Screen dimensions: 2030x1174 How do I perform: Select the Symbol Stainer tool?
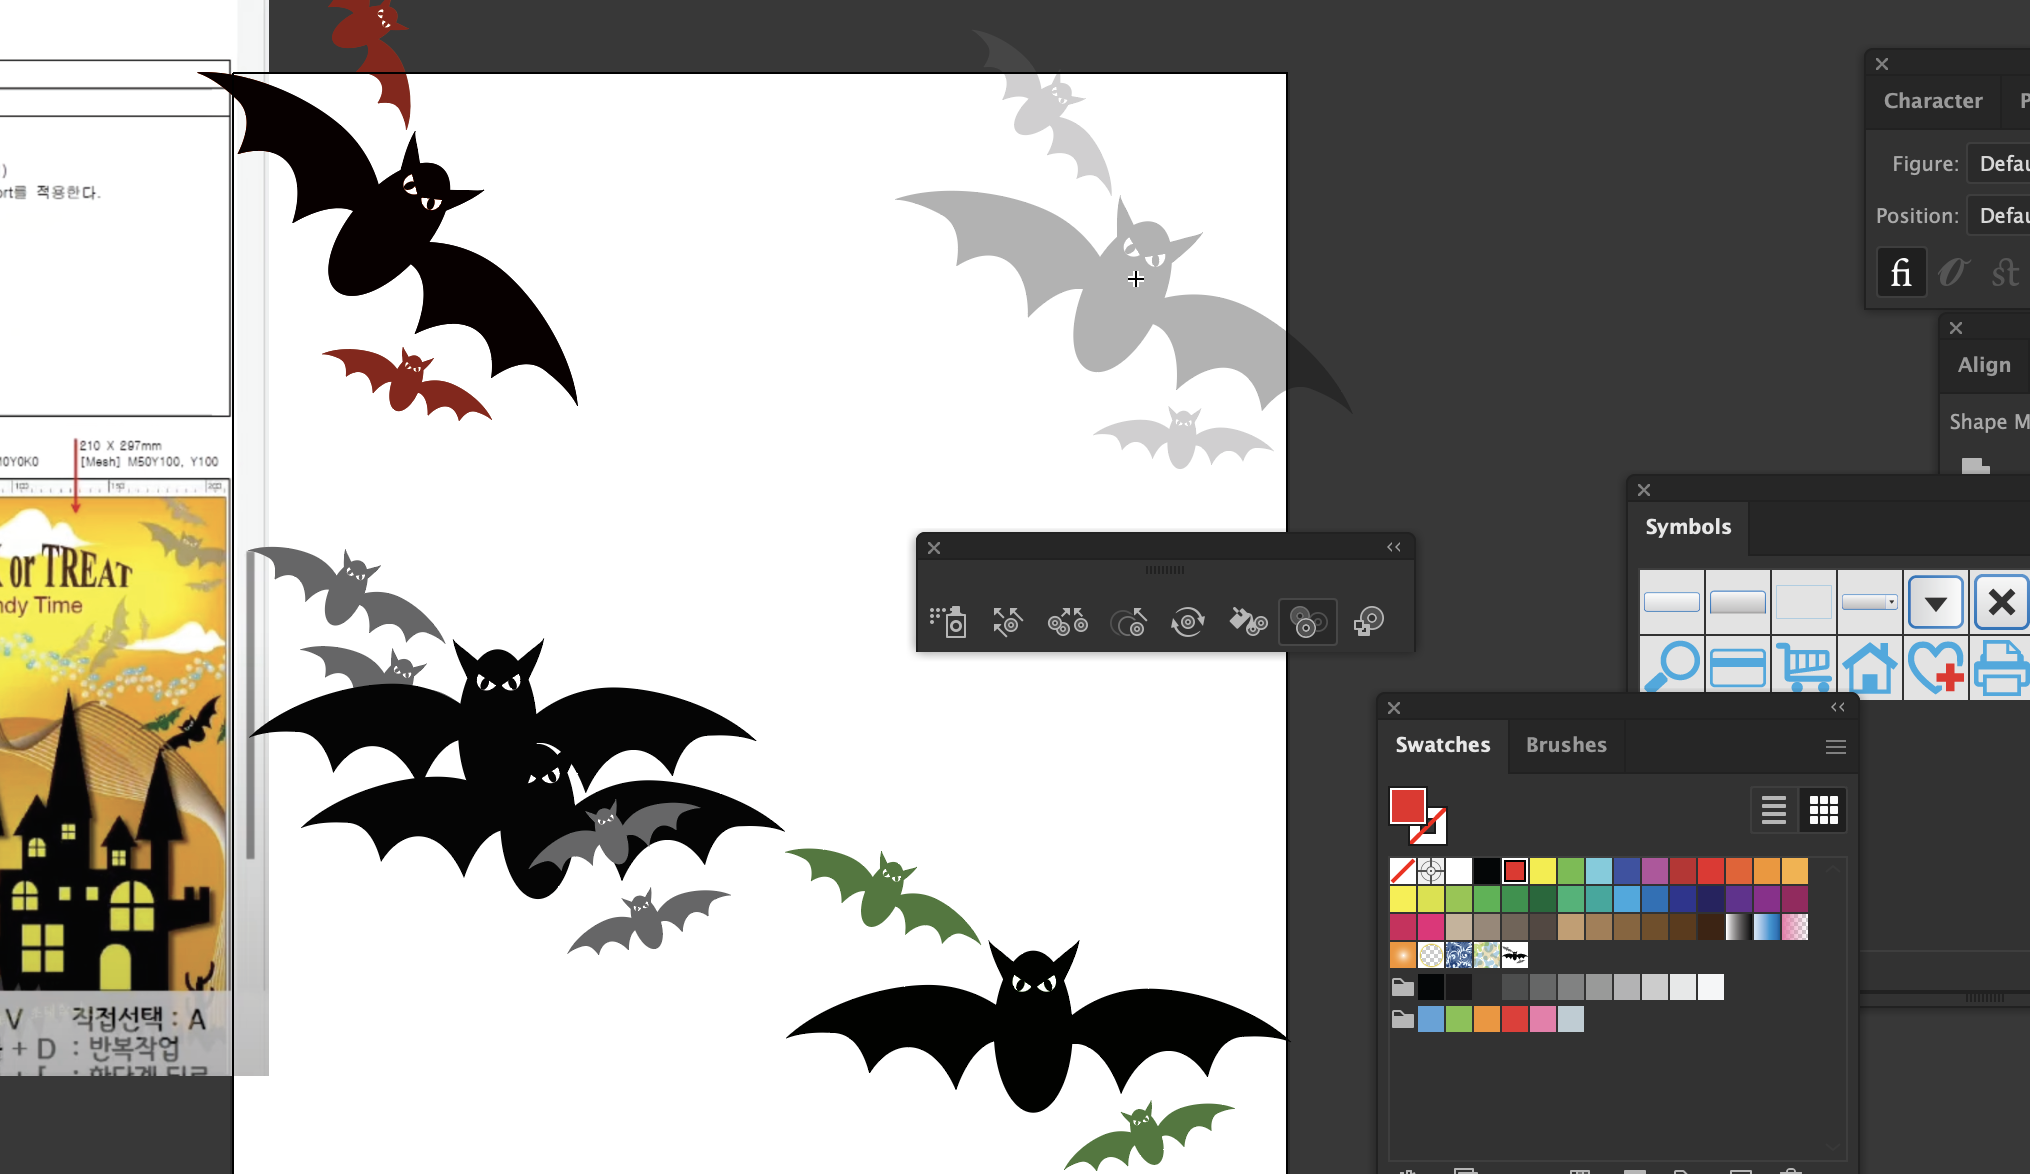click(1248, 621)
